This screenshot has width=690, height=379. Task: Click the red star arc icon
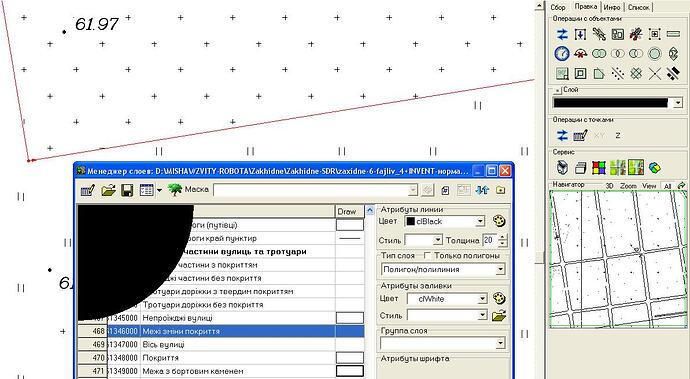[580, 54]
